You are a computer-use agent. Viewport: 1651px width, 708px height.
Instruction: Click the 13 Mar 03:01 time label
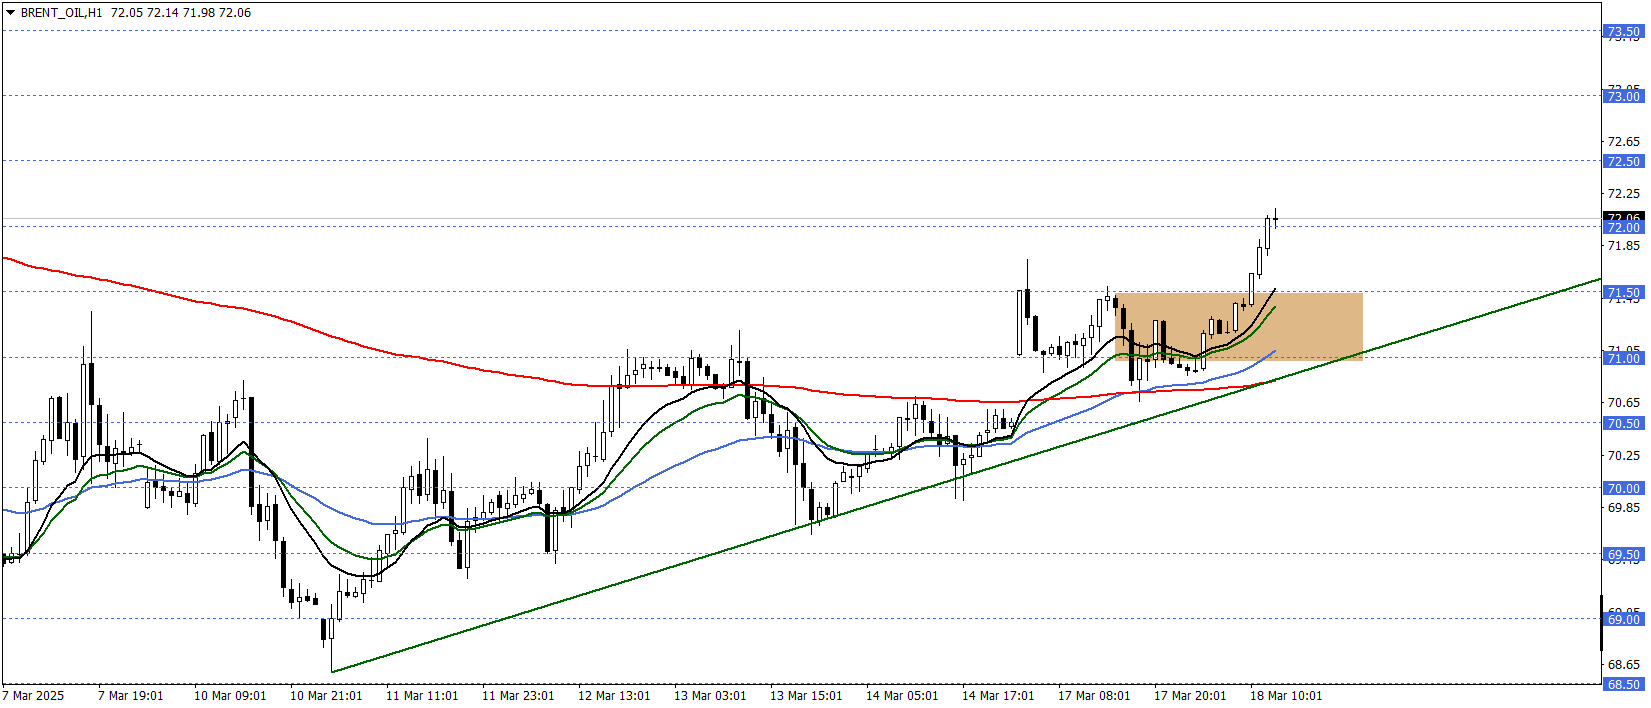[x=710, y=695]
